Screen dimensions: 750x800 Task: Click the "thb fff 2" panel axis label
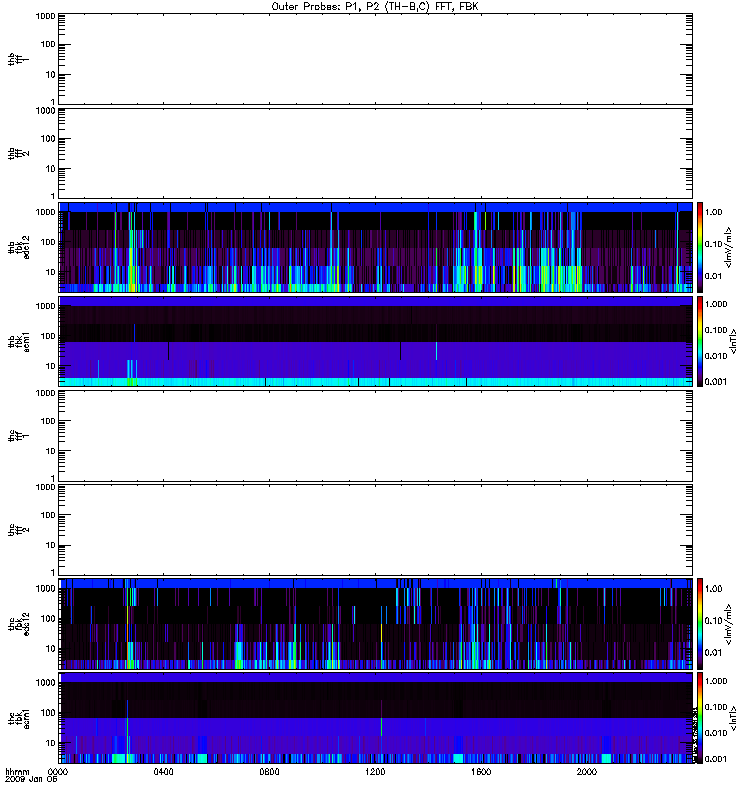tap(18, 154)
